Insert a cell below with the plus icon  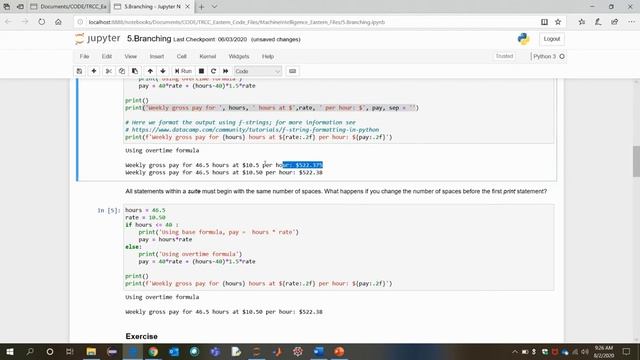(94, 71)
